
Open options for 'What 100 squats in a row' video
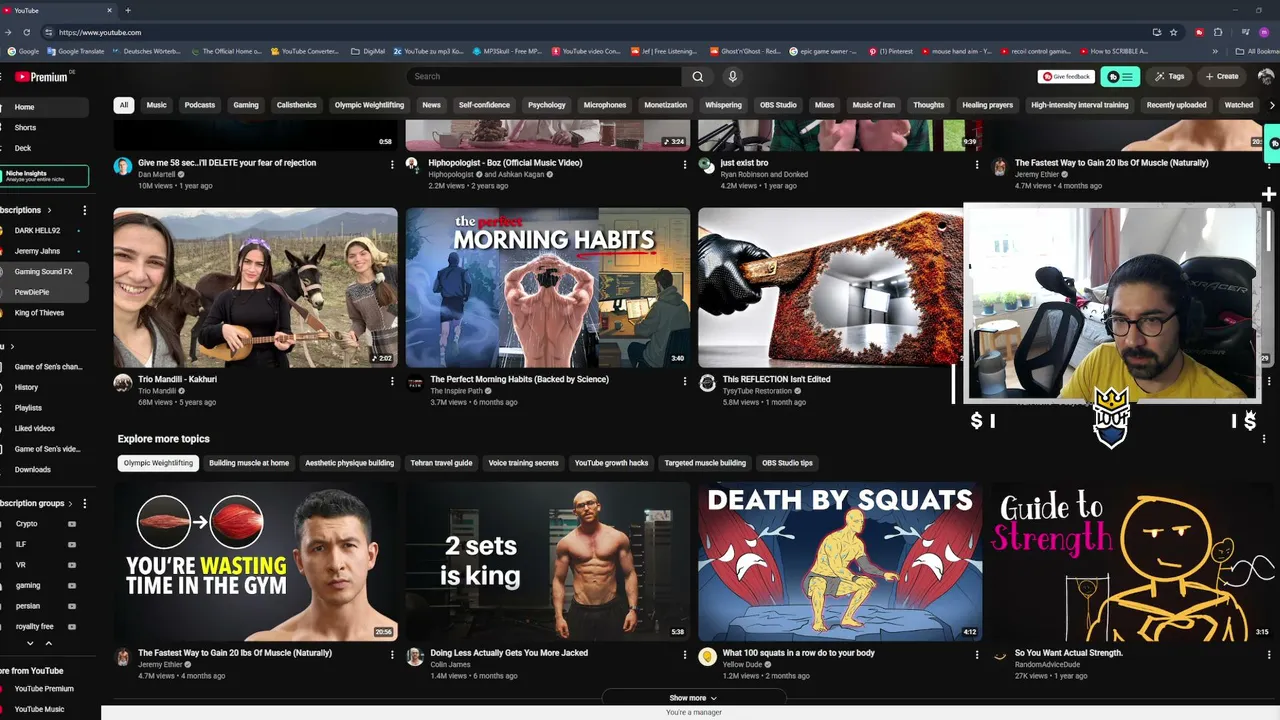pyautogui.click(x=977, y=655)
